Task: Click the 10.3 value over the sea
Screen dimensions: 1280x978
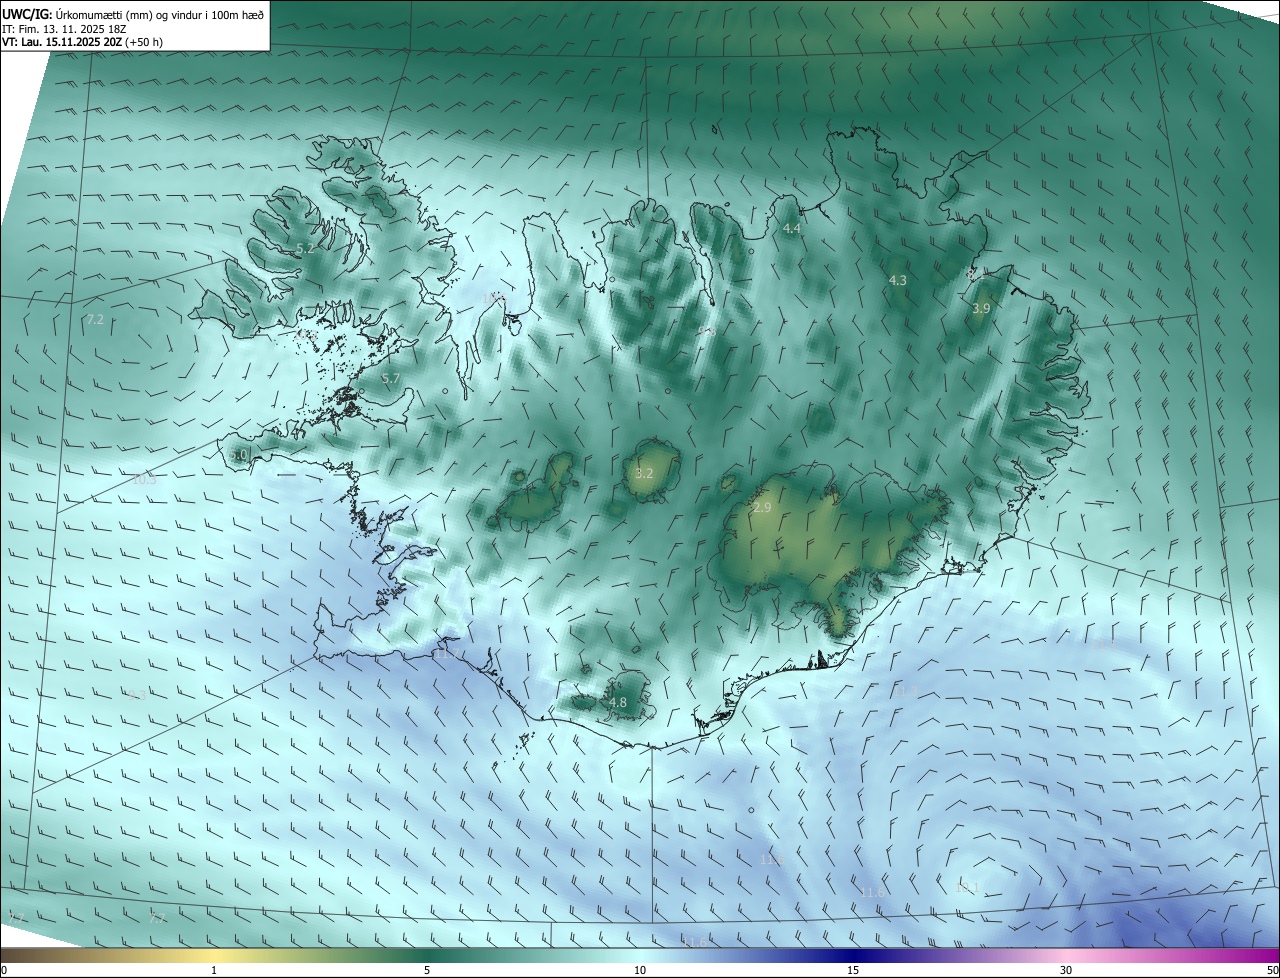Action: (x=145, y=480)
